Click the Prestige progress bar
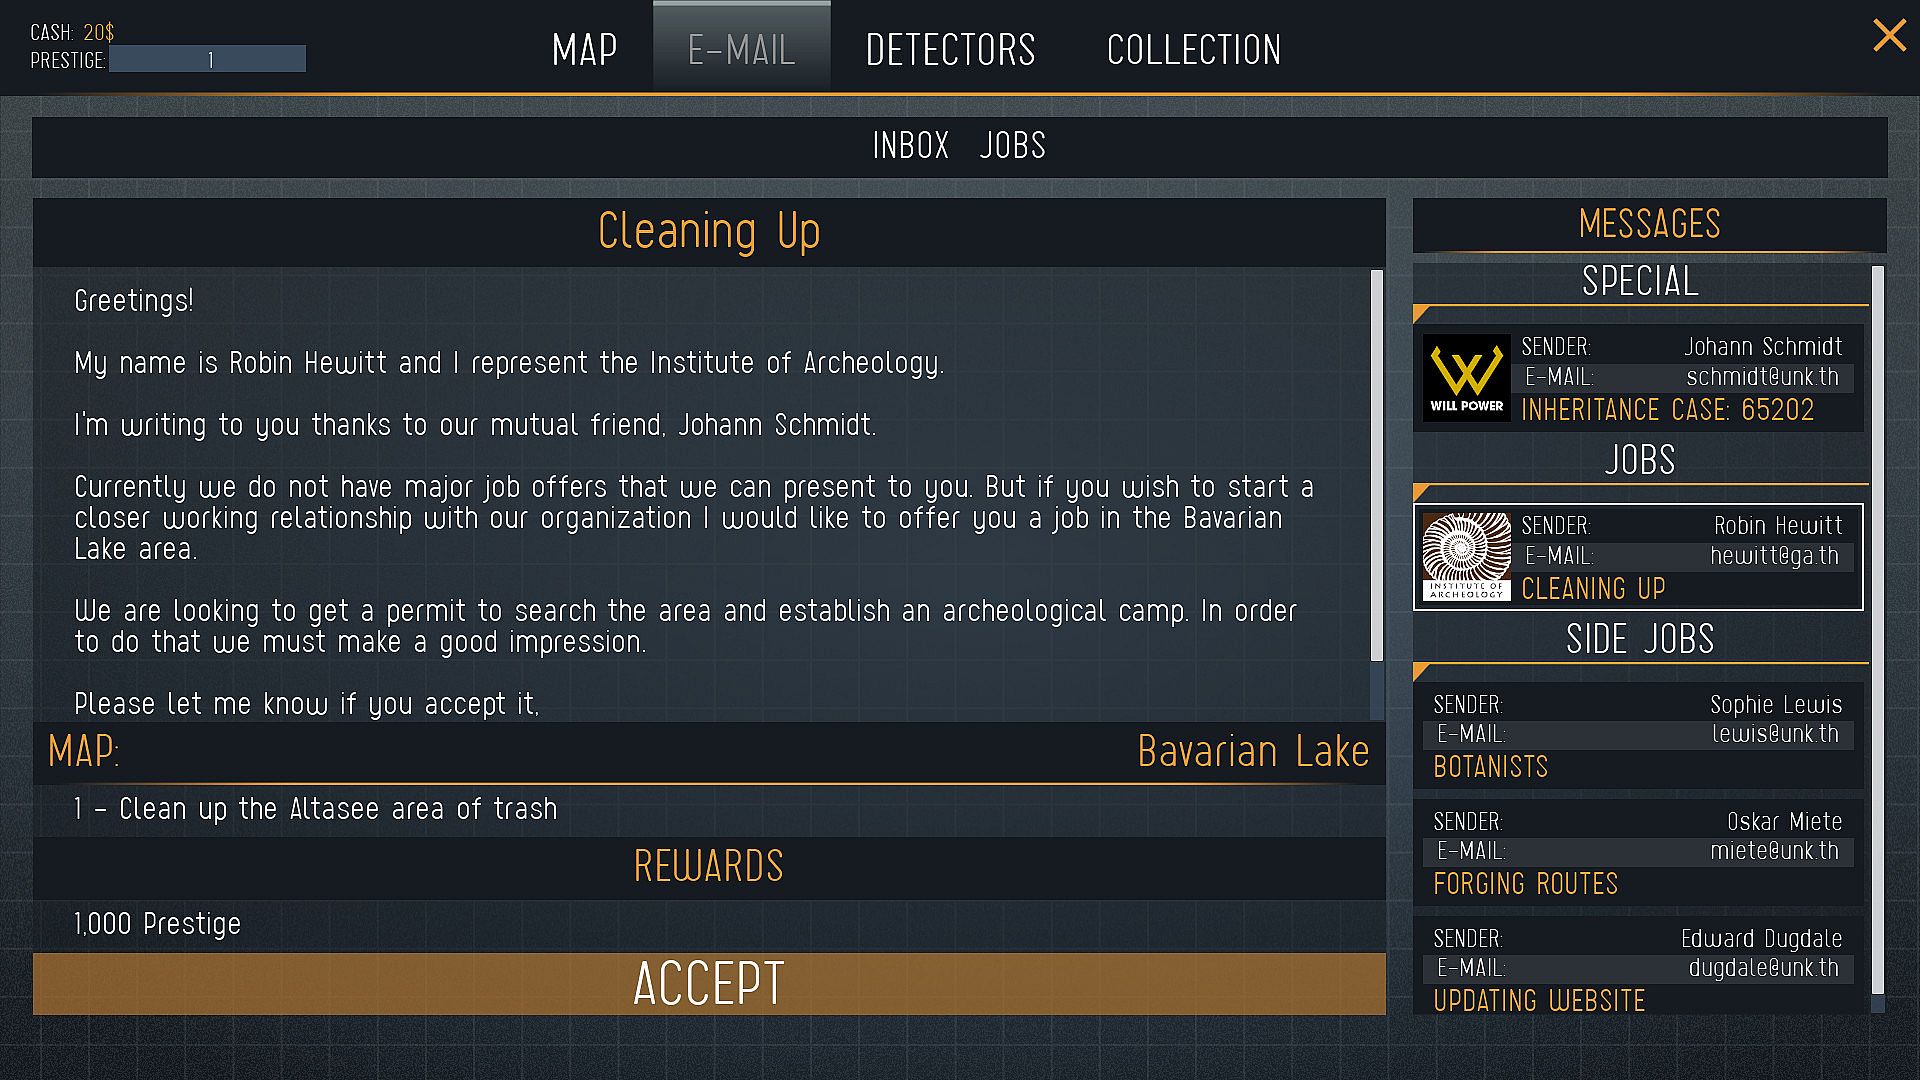1920x1080 pixels. pyautogui.click(x=208, y=60)
